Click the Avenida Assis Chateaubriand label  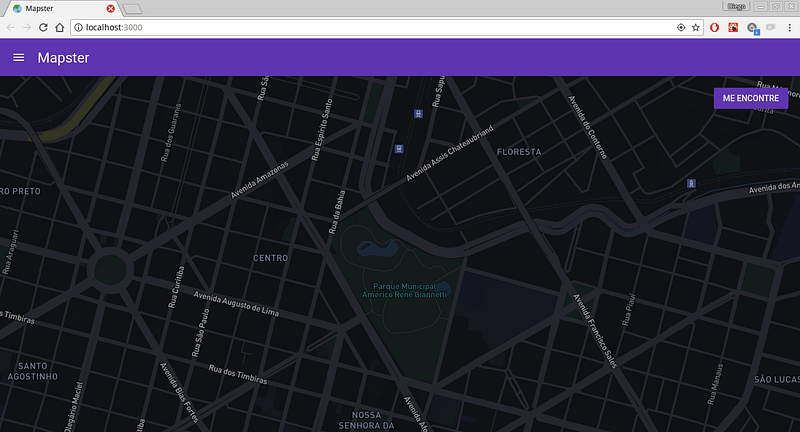[449, 153]
